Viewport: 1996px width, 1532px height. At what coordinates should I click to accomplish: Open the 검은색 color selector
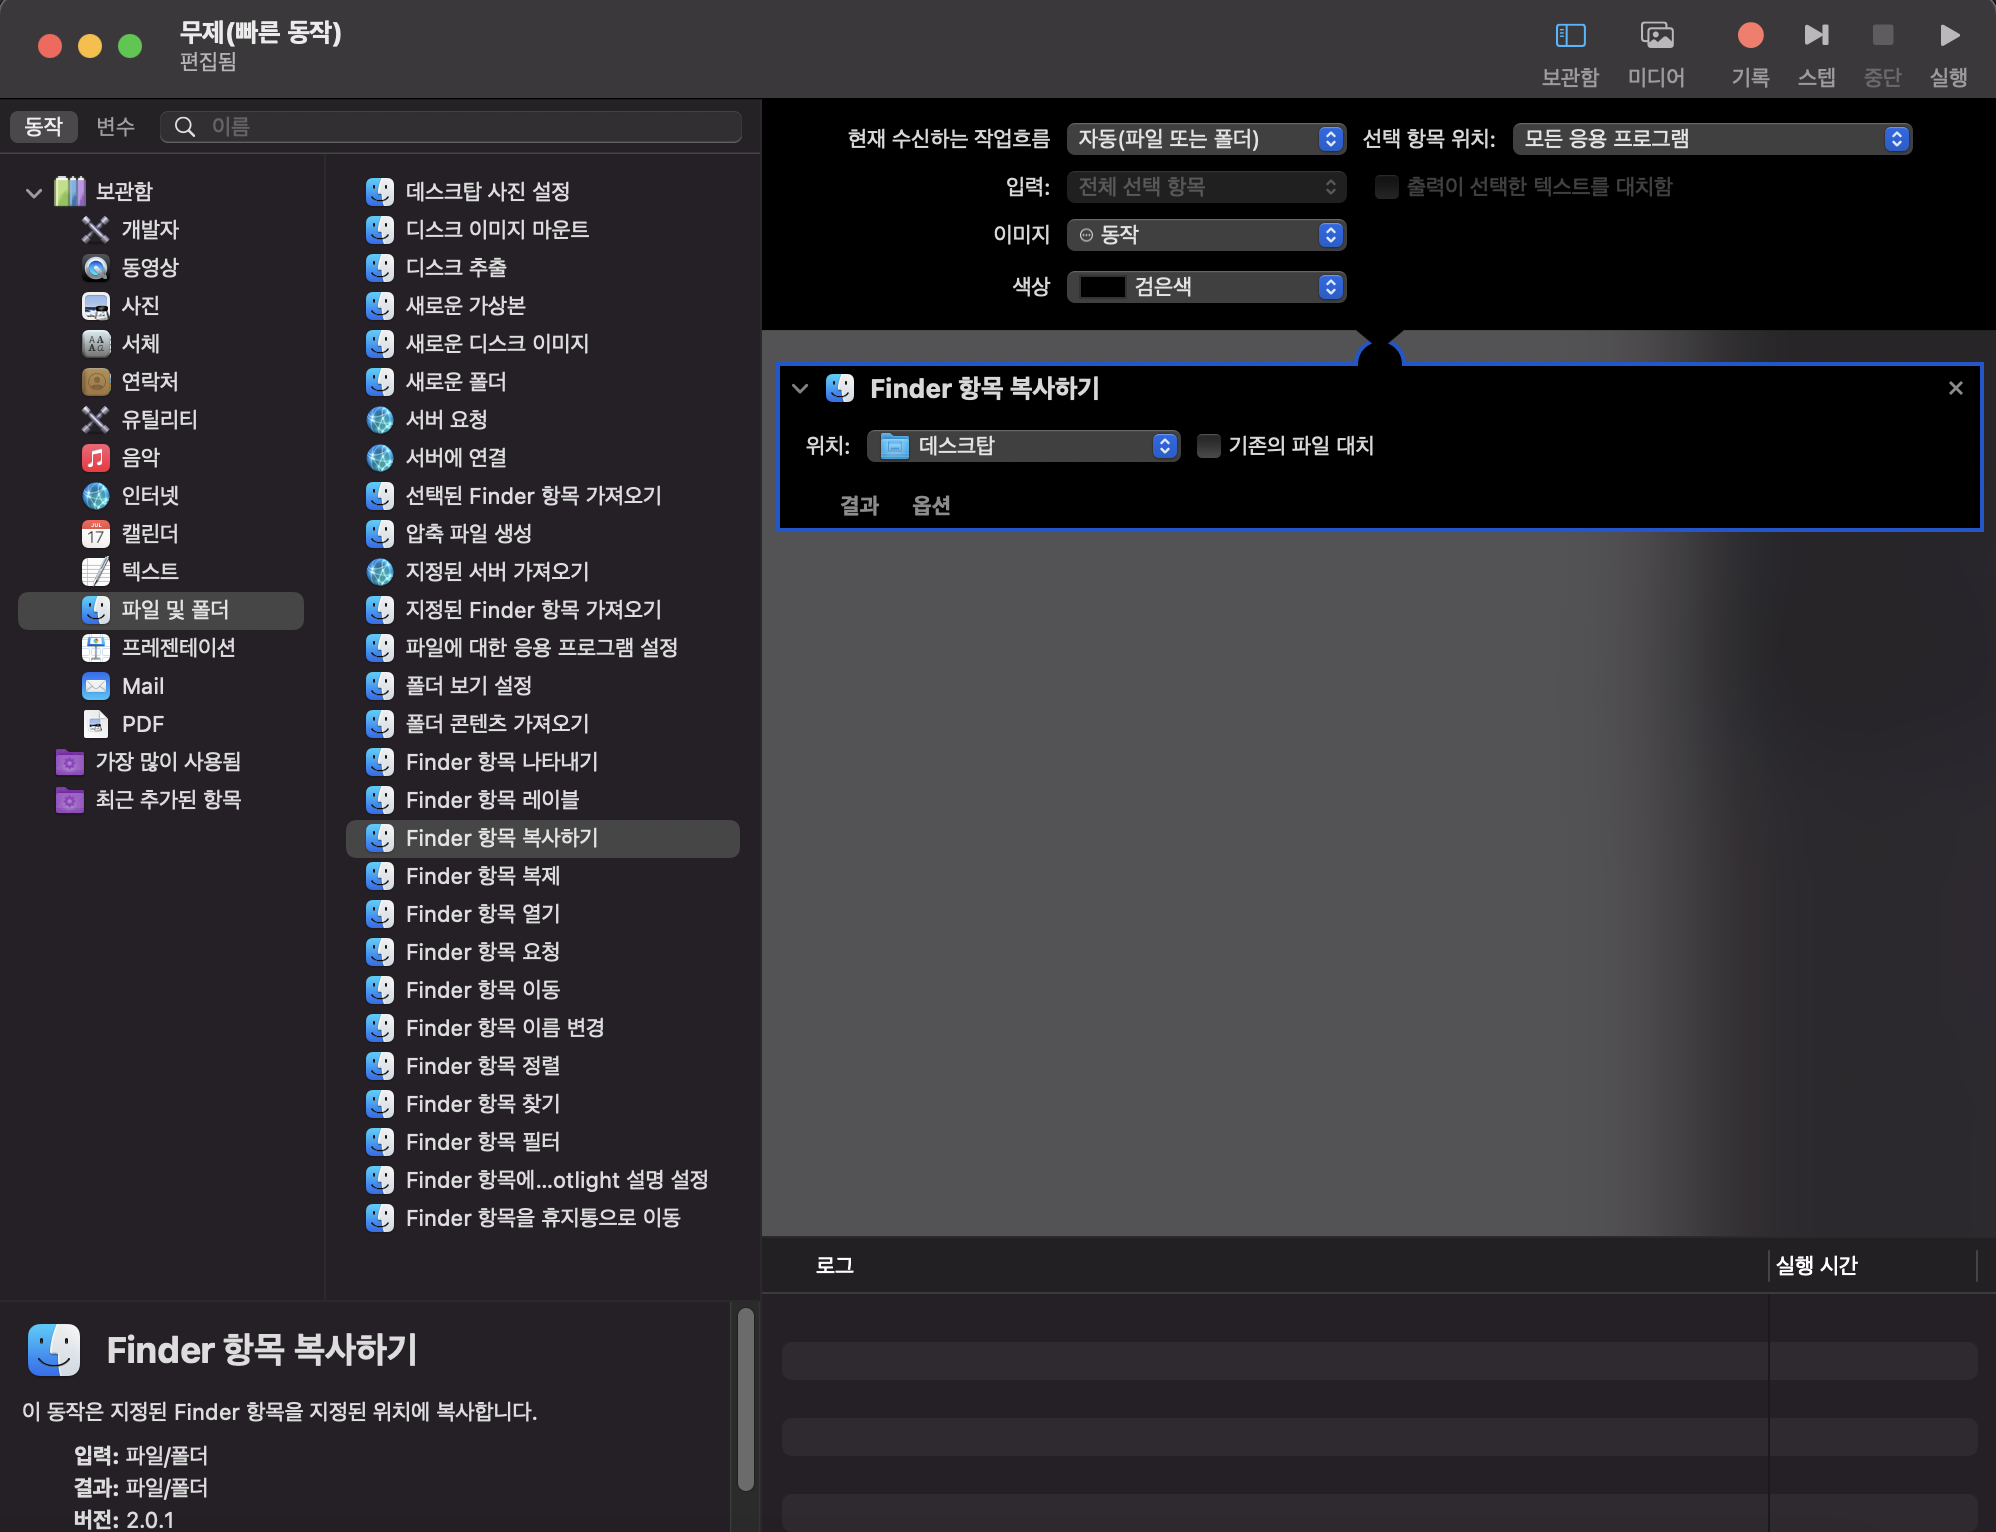pos(1206,287)
